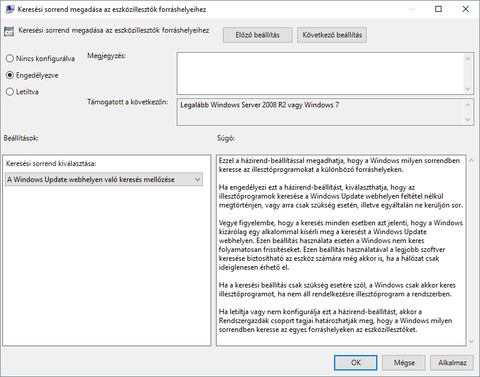
Task: Click the 'Megjegyzés:' label
Action: [x=106, y=56]
